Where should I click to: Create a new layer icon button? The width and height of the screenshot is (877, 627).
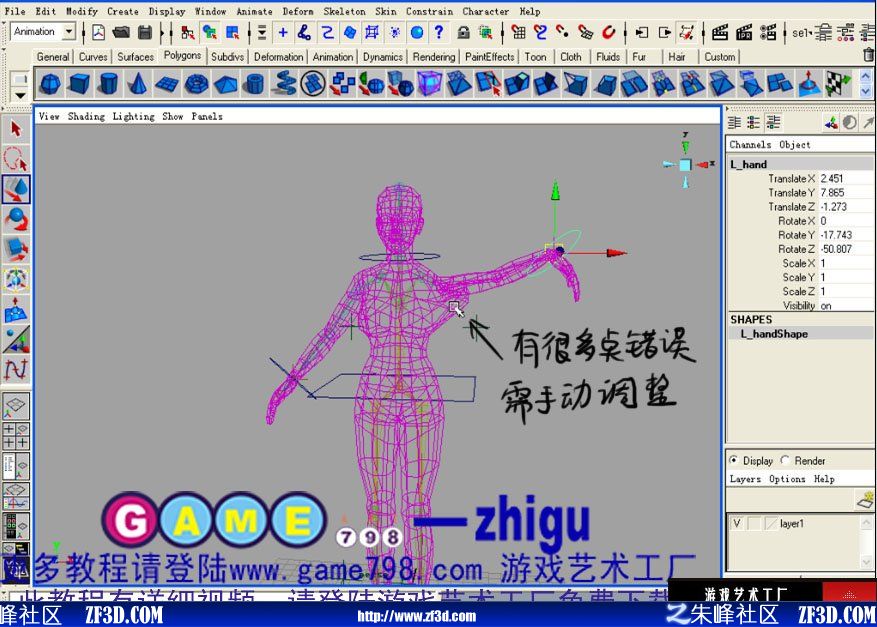[865, 499]
